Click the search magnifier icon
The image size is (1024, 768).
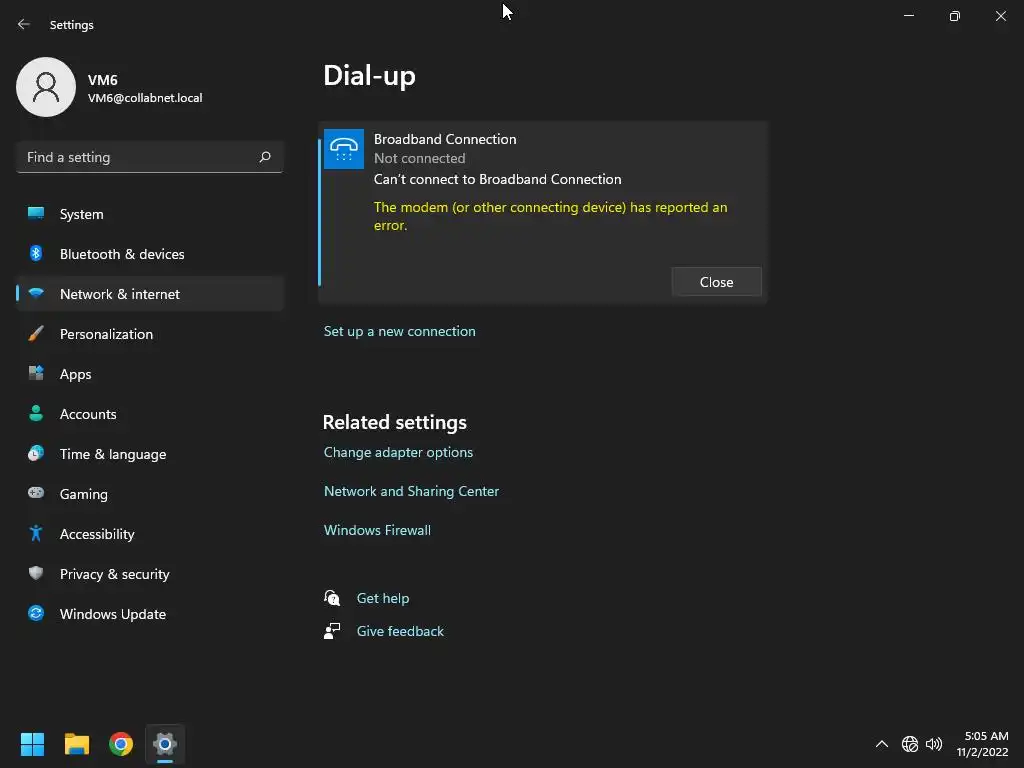(265, 157)
